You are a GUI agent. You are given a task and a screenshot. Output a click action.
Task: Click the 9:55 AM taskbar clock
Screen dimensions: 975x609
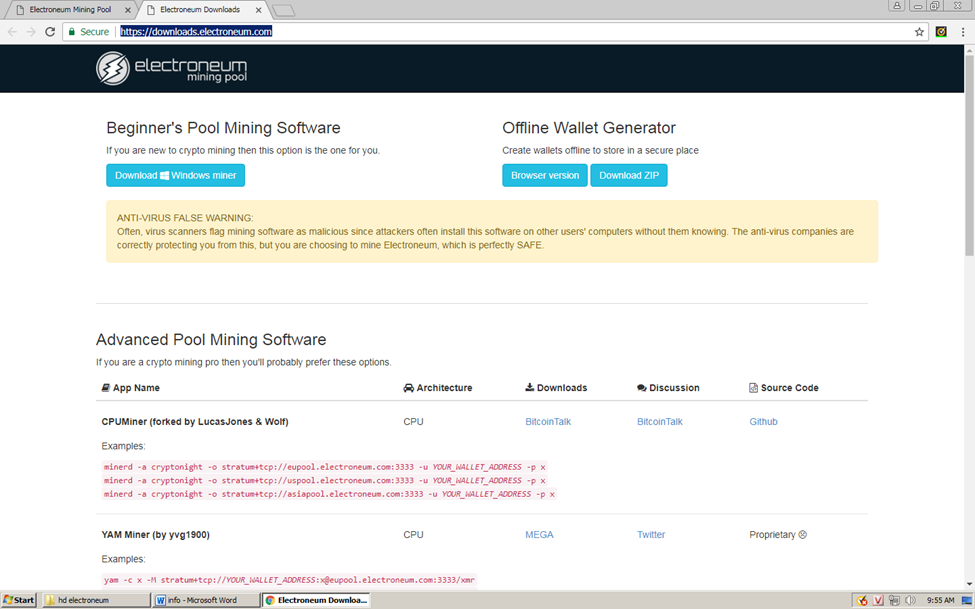tap(940, 600)
